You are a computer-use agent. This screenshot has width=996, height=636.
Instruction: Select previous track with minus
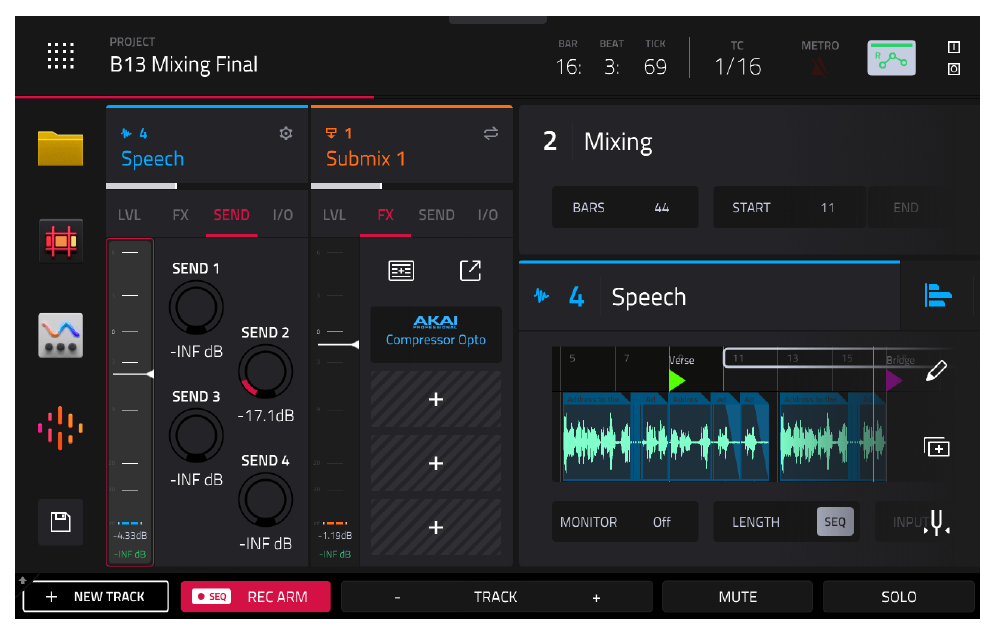pyautogui.click(x=398, y=597)
